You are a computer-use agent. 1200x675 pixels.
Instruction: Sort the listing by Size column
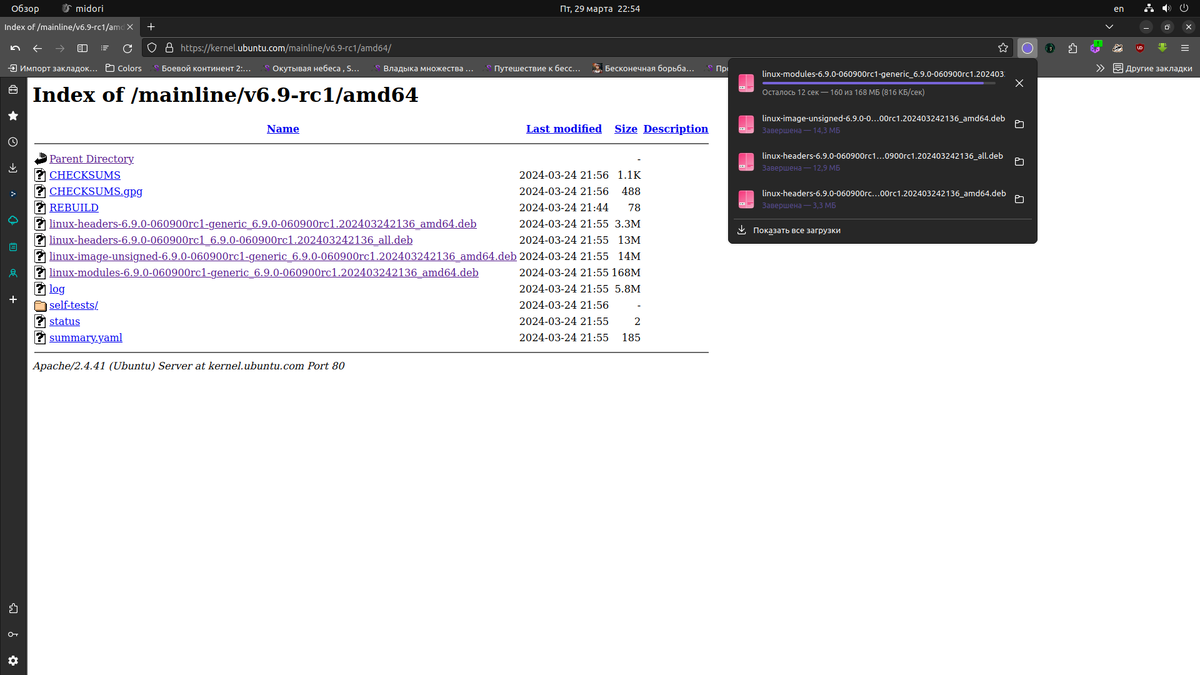[x=626, y=129]
